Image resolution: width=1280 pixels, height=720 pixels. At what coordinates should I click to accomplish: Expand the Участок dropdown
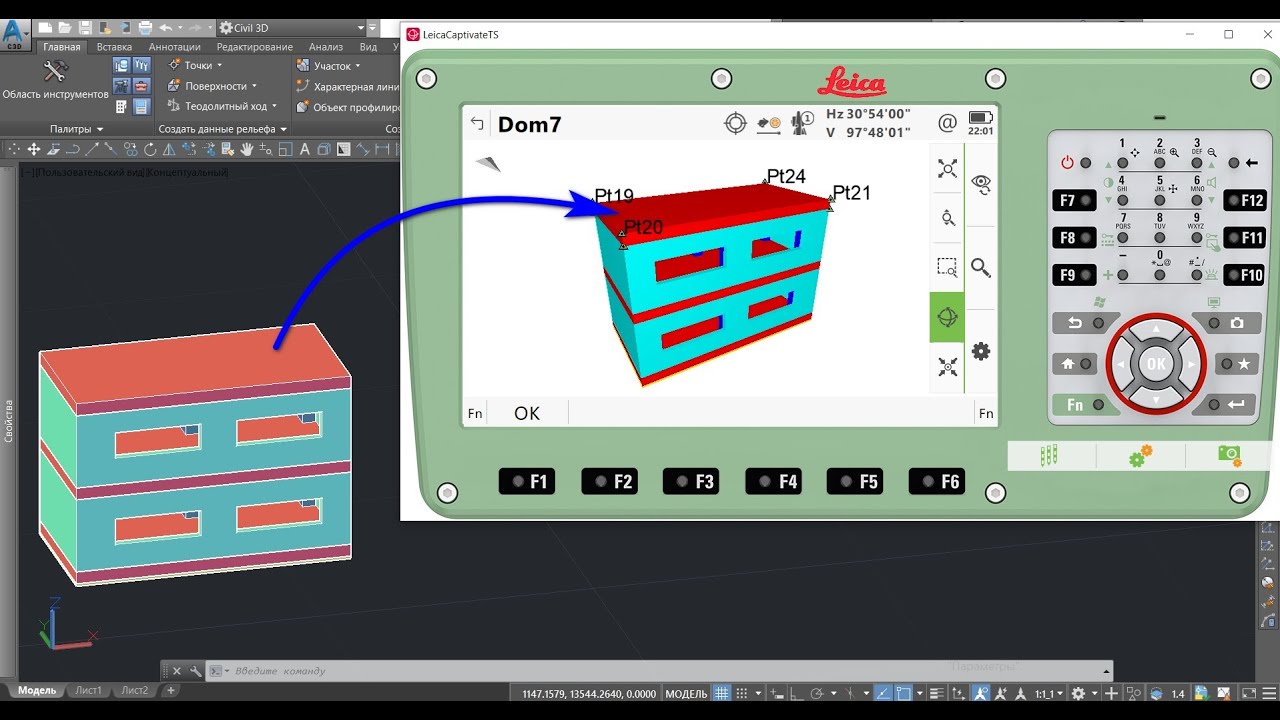point(328,66)
